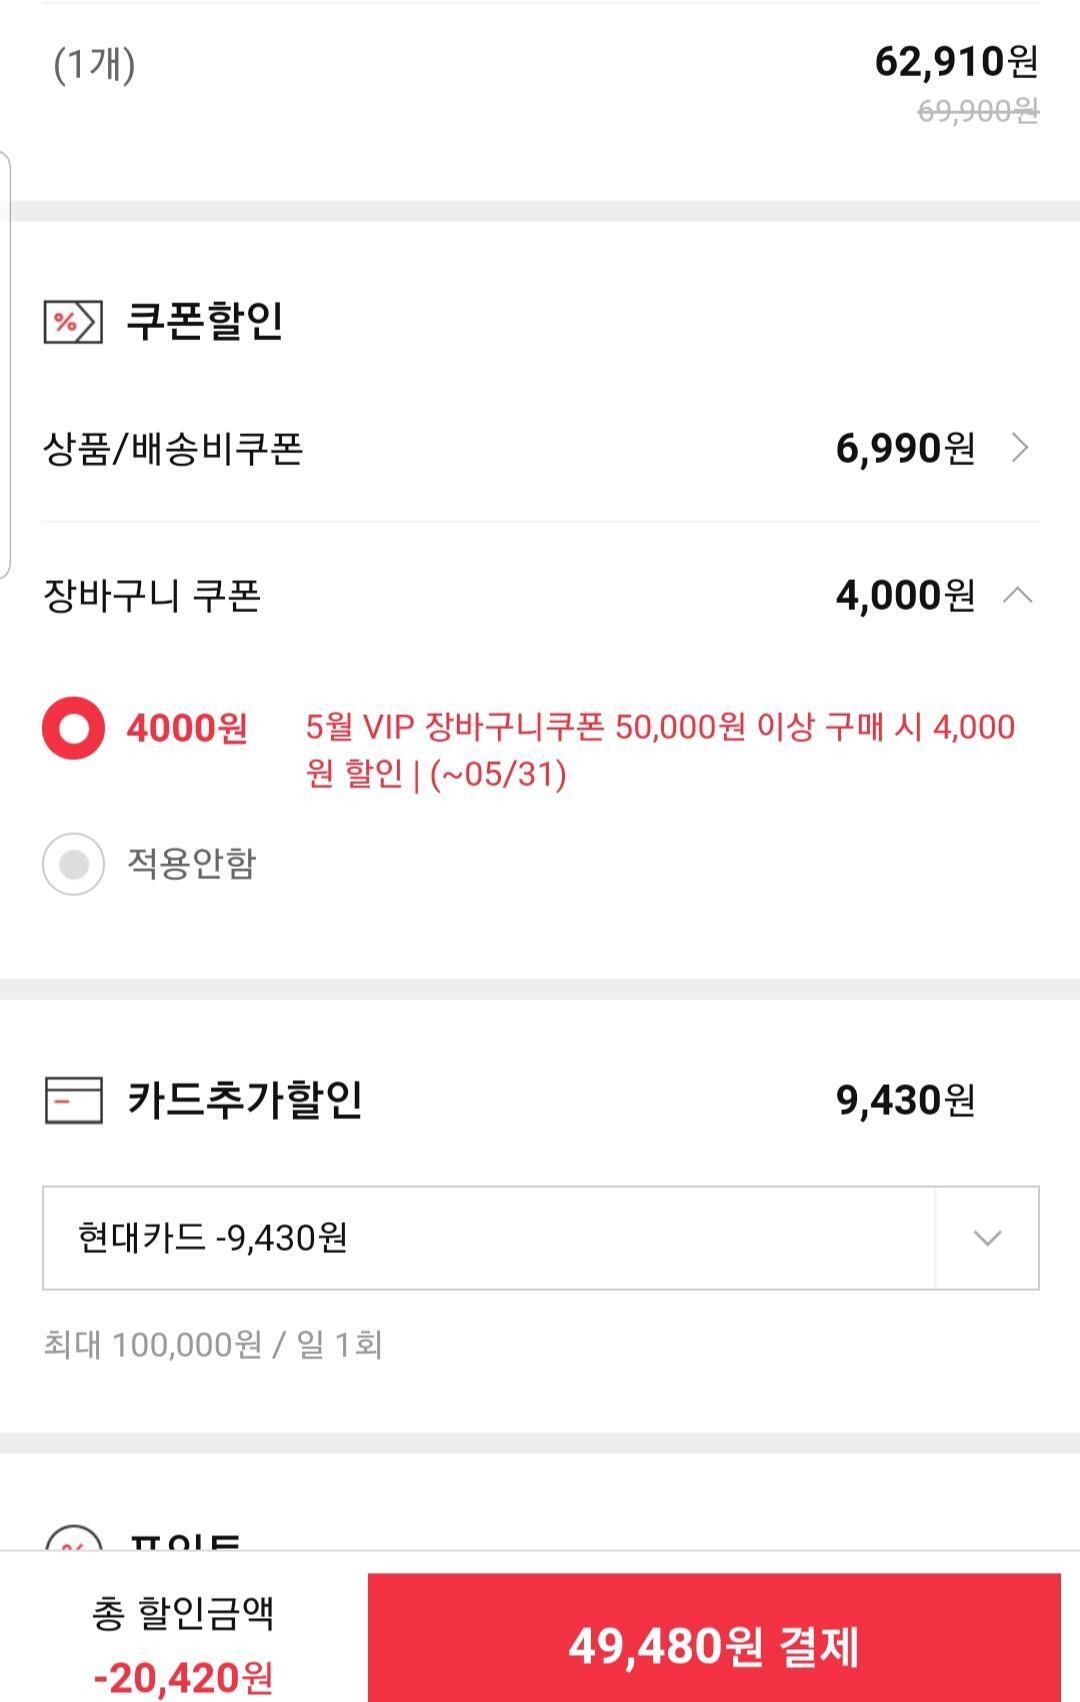Click the 카드추가할인 section heading
Viewport: 1080px width, 1702px height.
(x=244, y=1100)
